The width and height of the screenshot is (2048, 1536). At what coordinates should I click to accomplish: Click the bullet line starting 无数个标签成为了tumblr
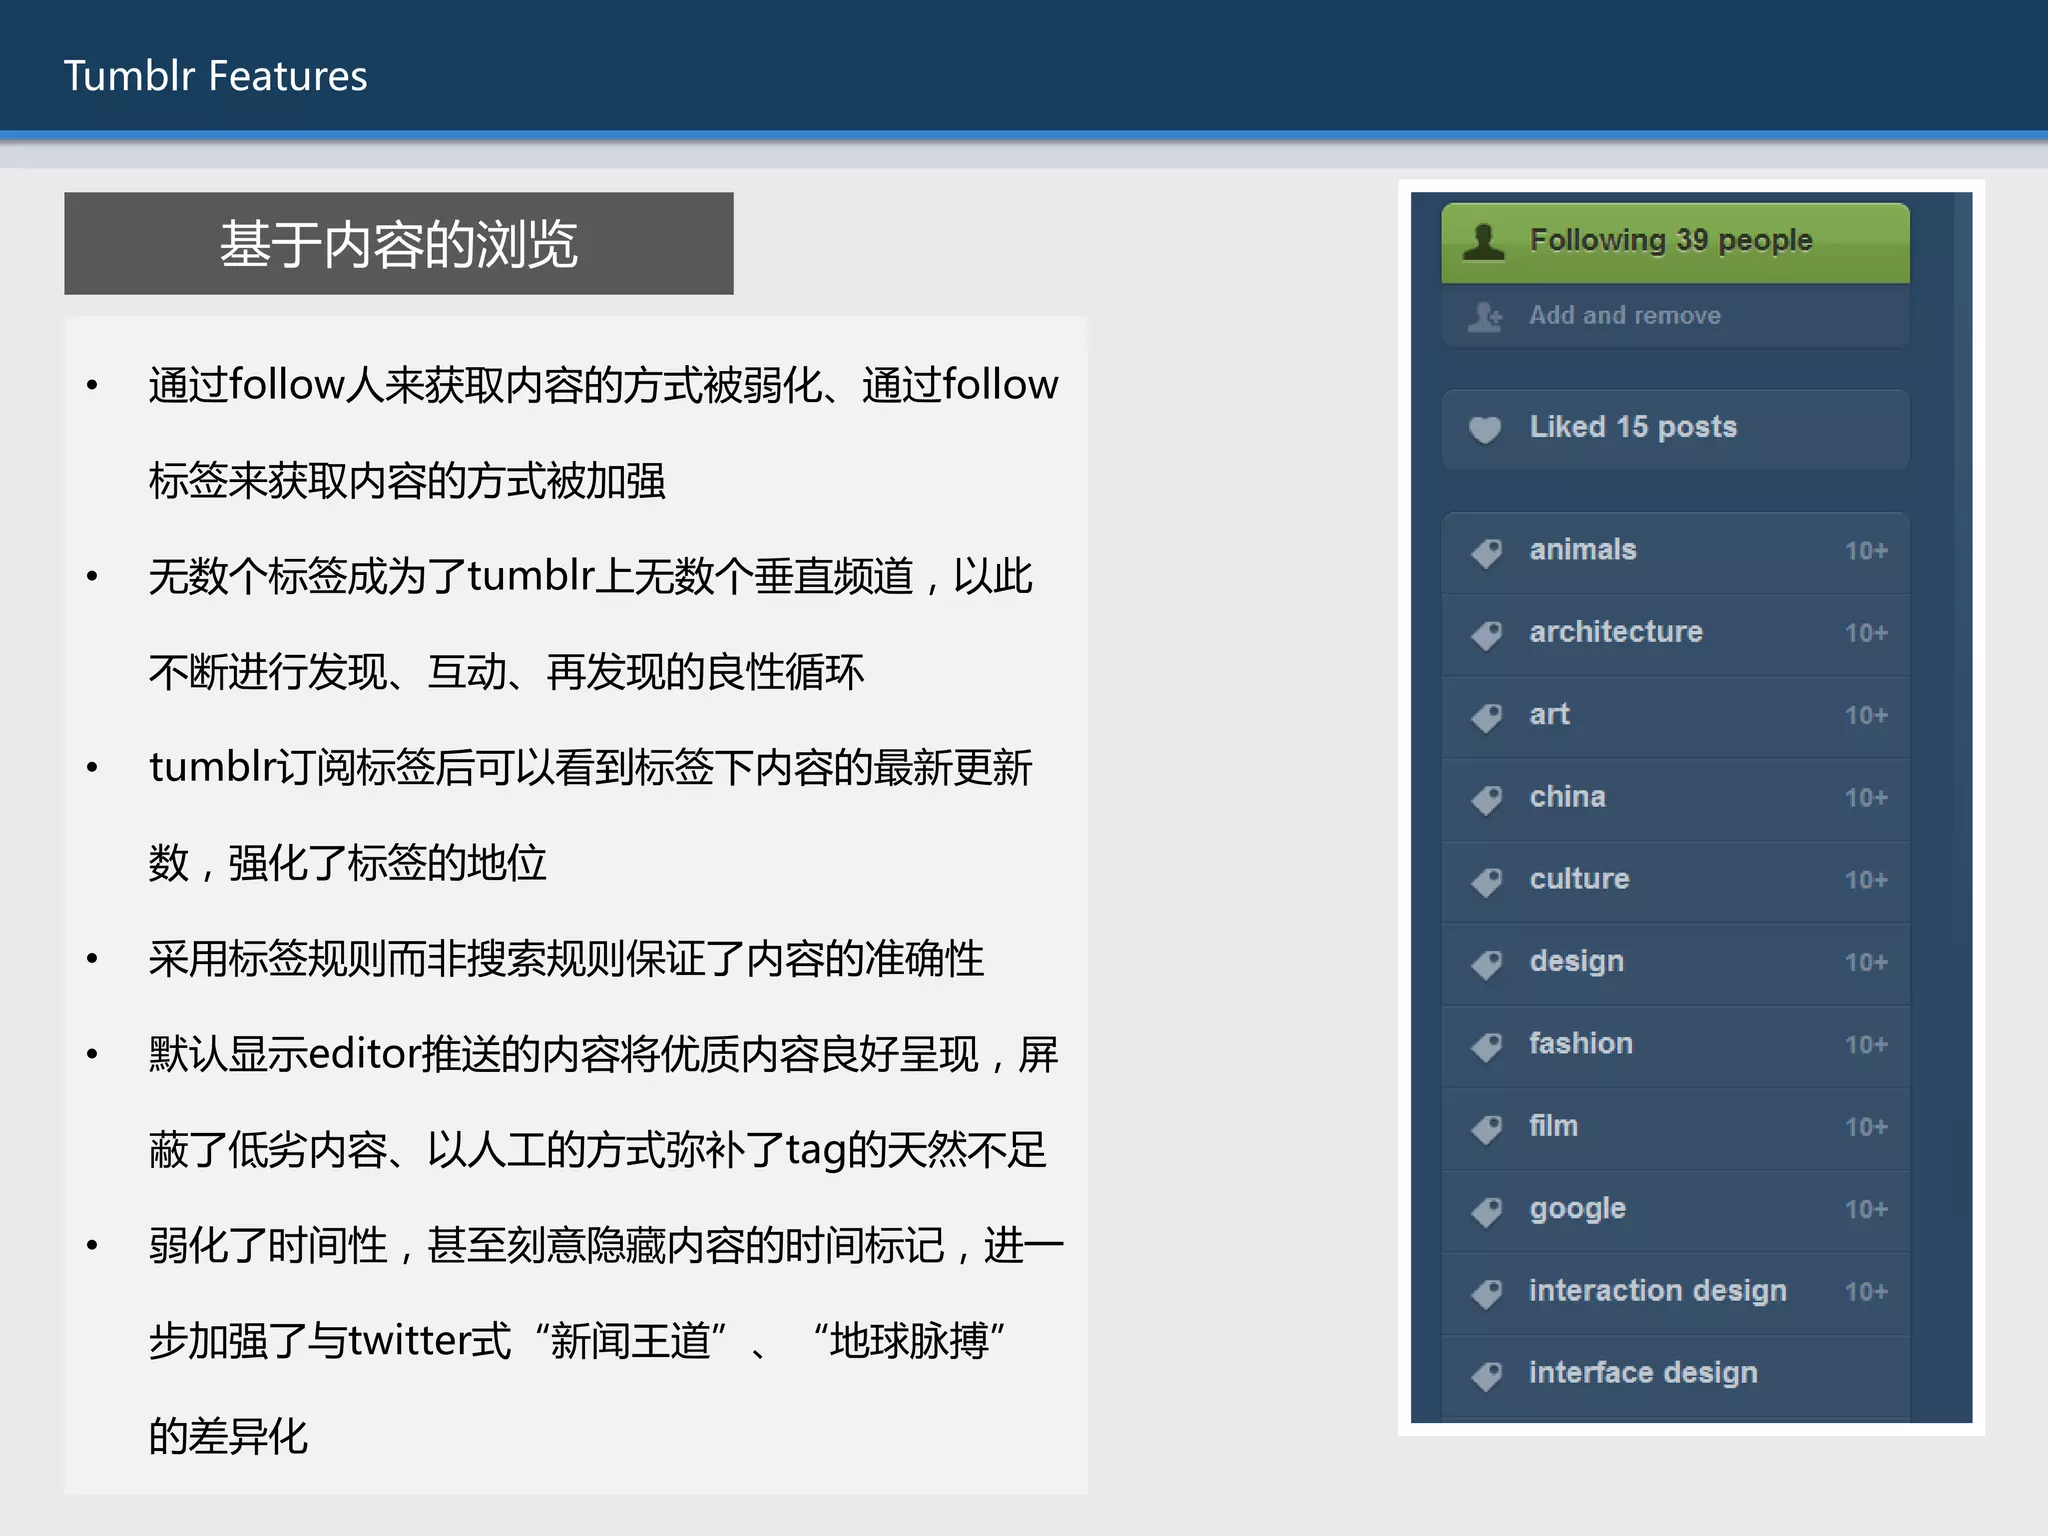[590, 576]
